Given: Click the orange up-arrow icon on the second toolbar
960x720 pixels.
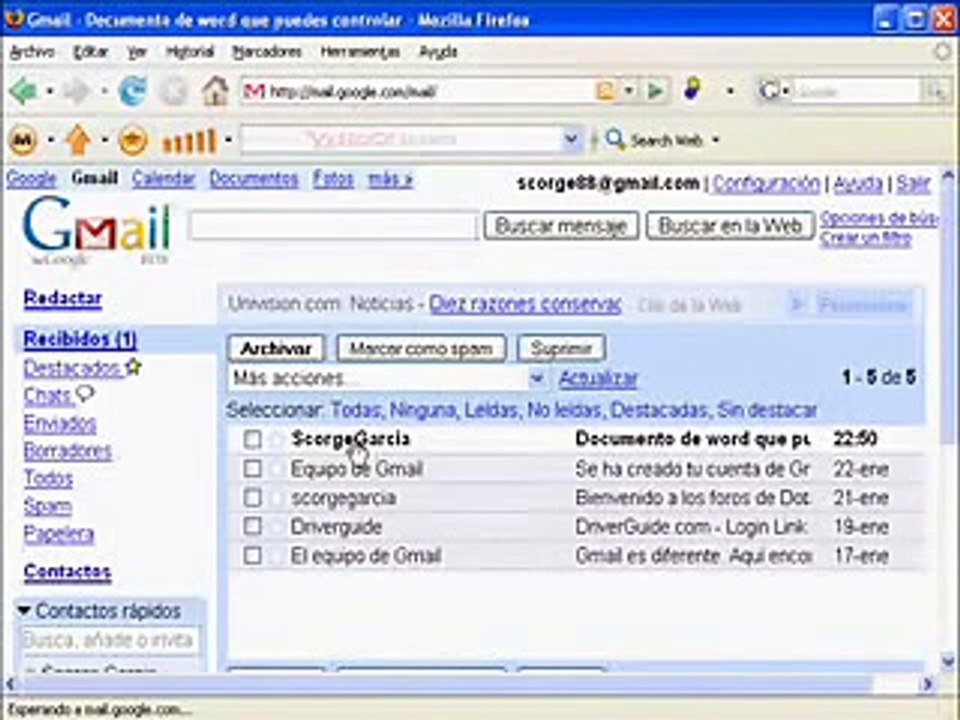Looking at the screenshot, I should coord(78,140).
